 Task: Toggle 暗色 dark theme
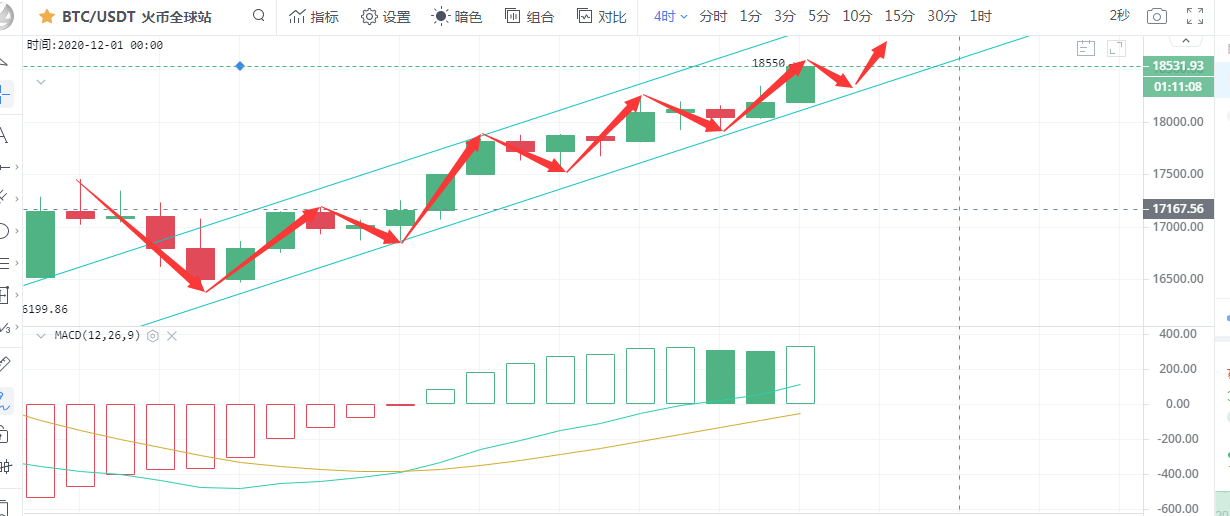[457, 17]
